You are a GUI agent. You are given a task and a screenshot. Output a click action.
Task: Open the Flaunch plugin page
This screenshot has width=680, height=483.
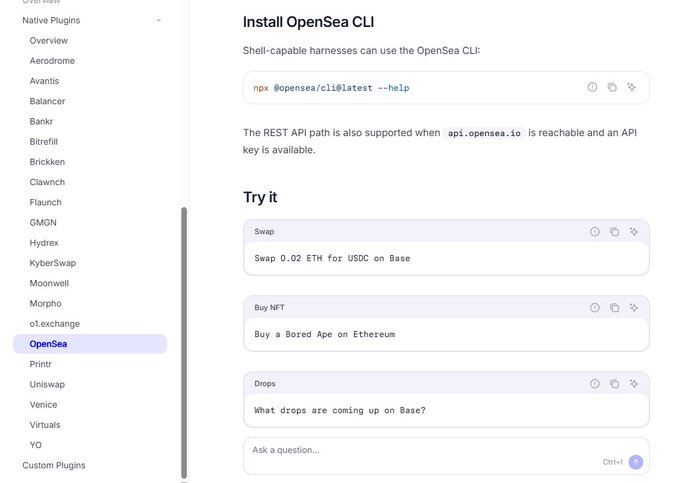pyautogui.click(x=46, y=202)
